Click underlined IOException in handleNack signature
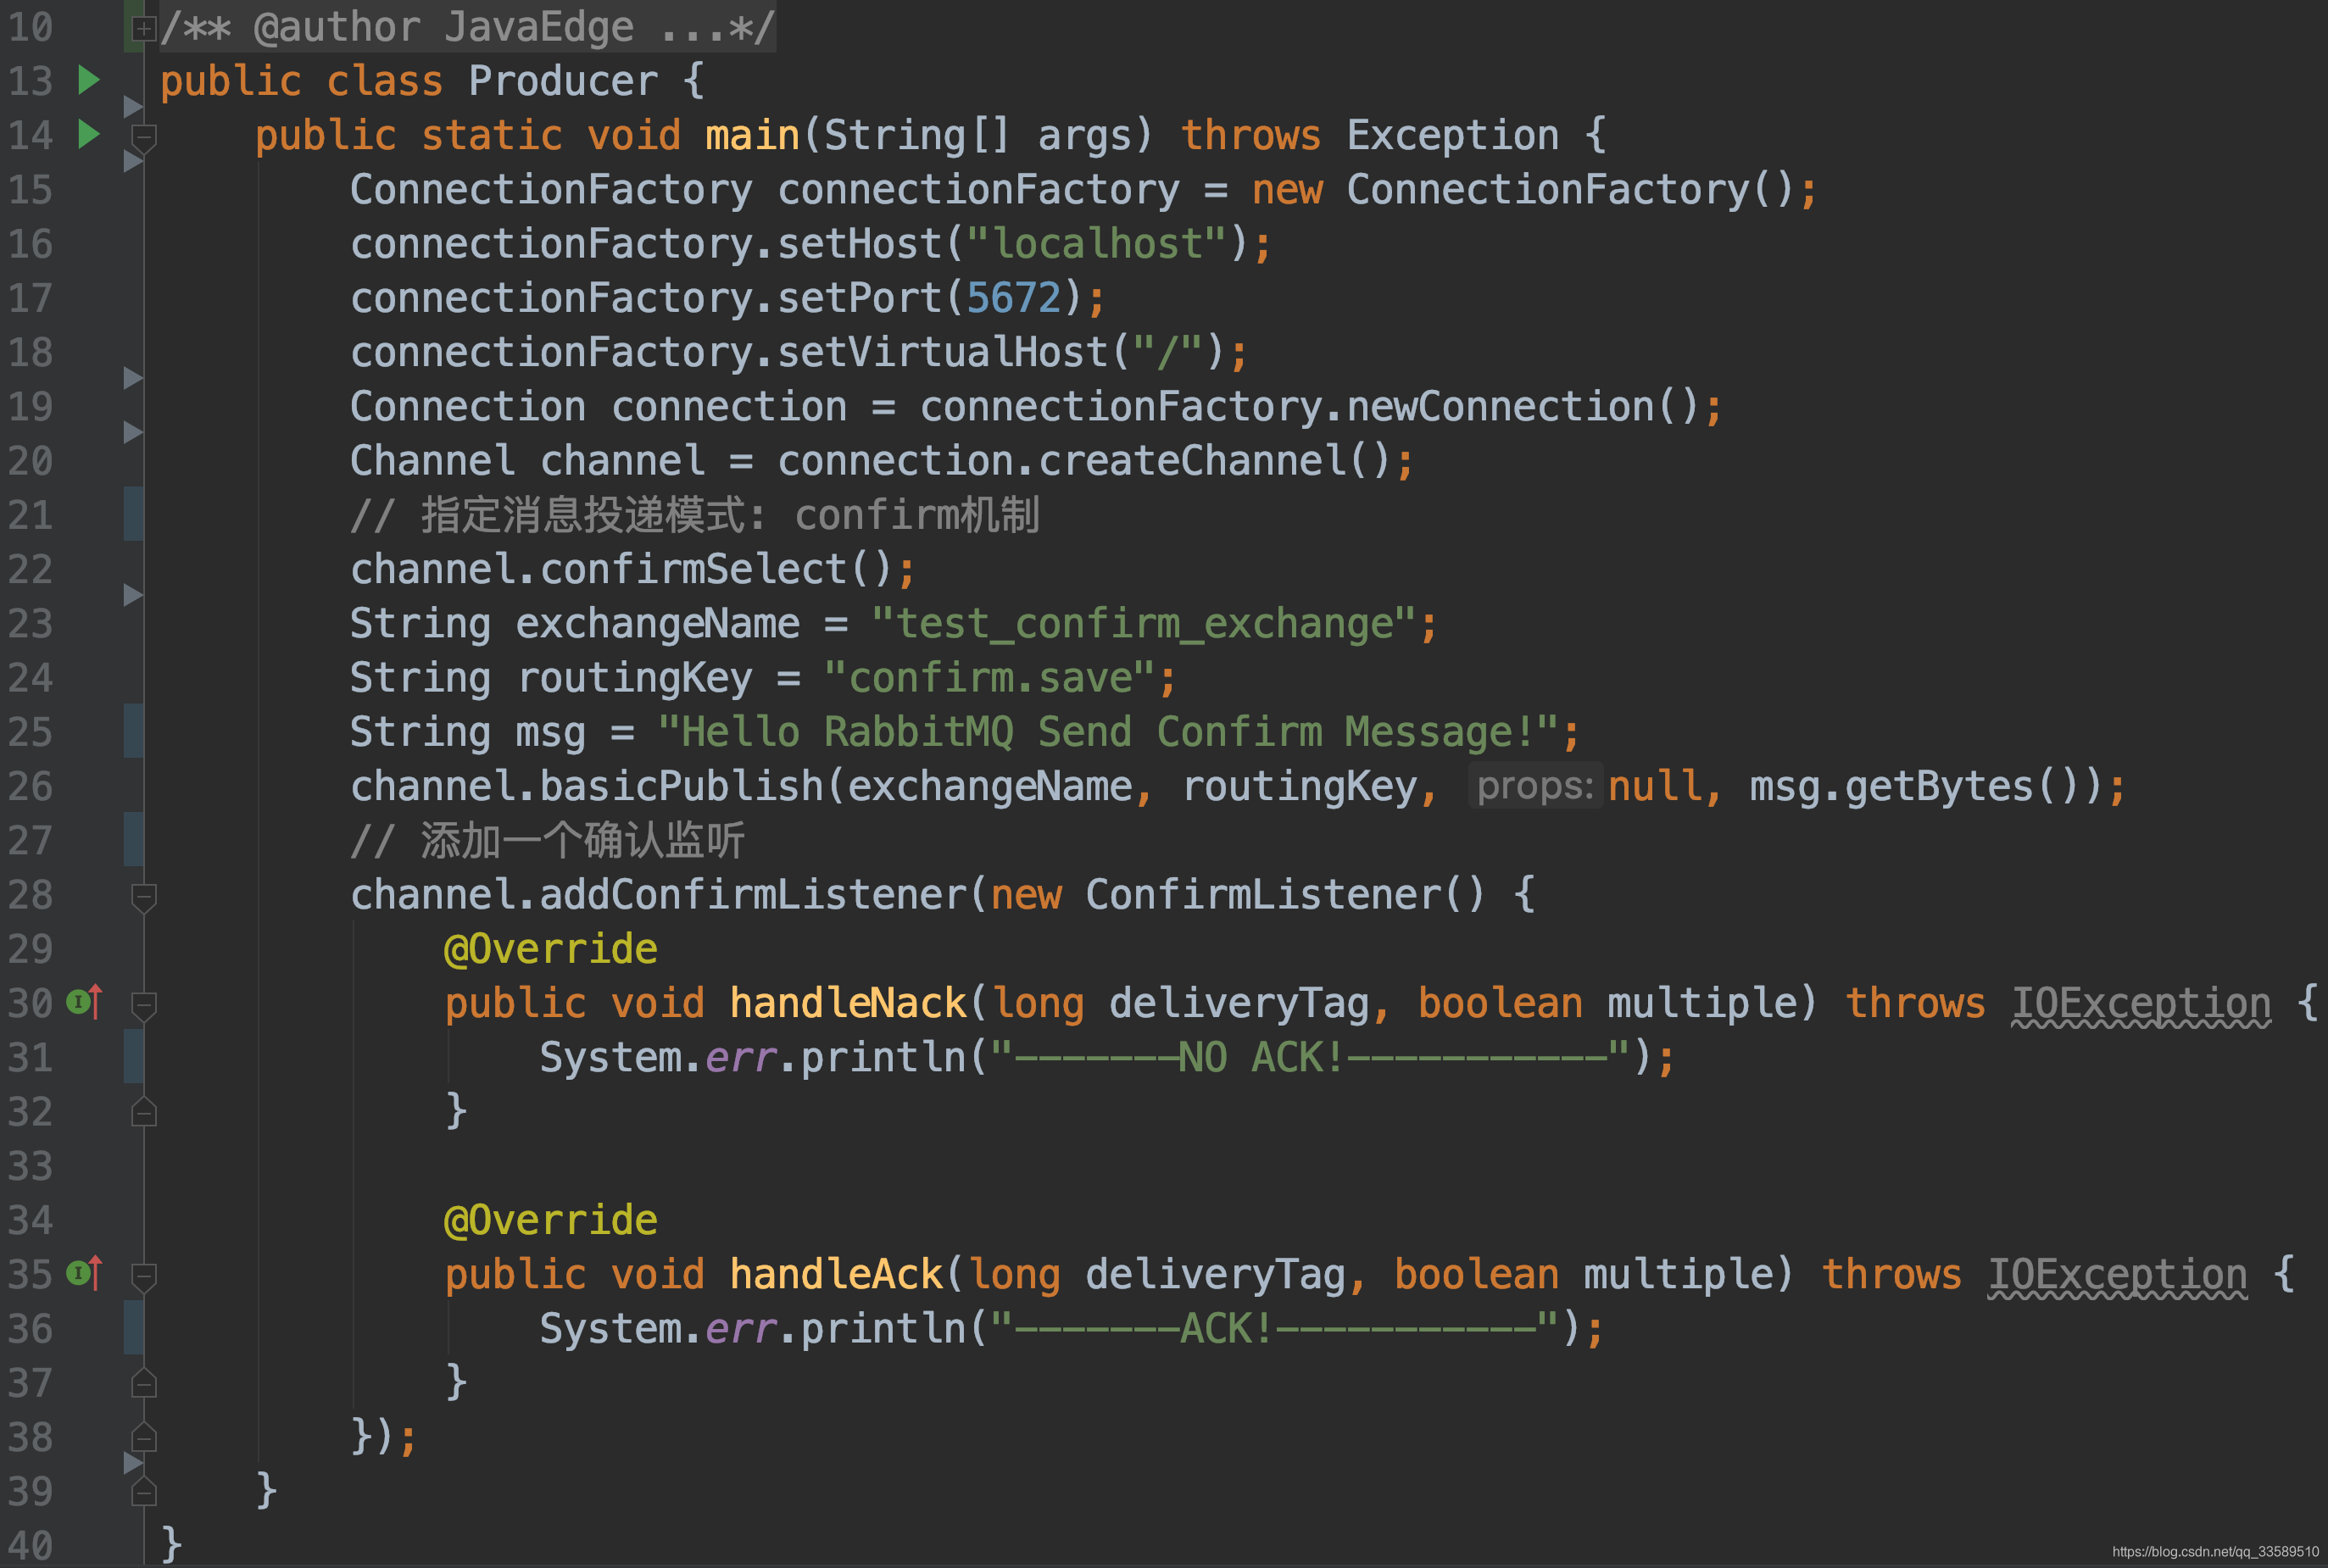 click(2140, 1003)
